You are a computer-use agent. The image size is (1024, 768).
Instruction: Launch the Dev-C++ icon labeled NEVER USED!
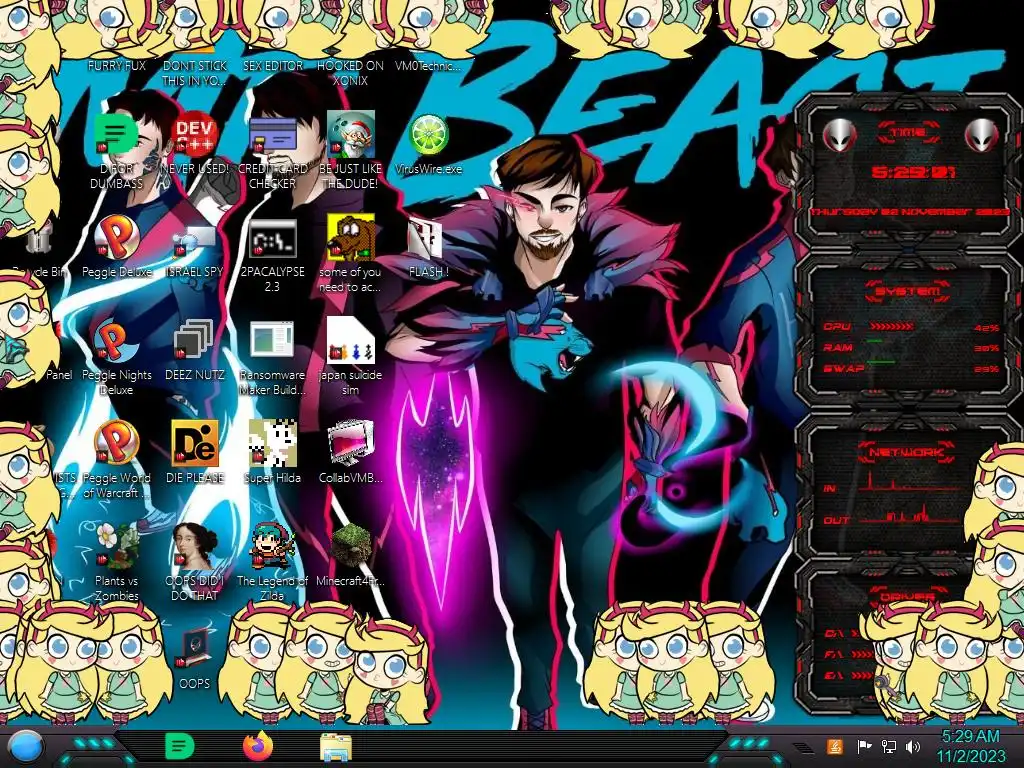(195, 134)
